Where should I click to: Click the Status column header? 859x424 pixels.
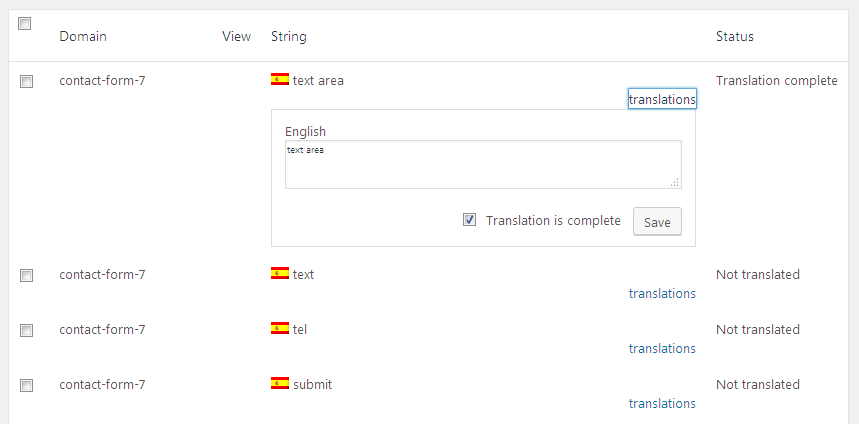pyautogui.click(x=735, y=37)
